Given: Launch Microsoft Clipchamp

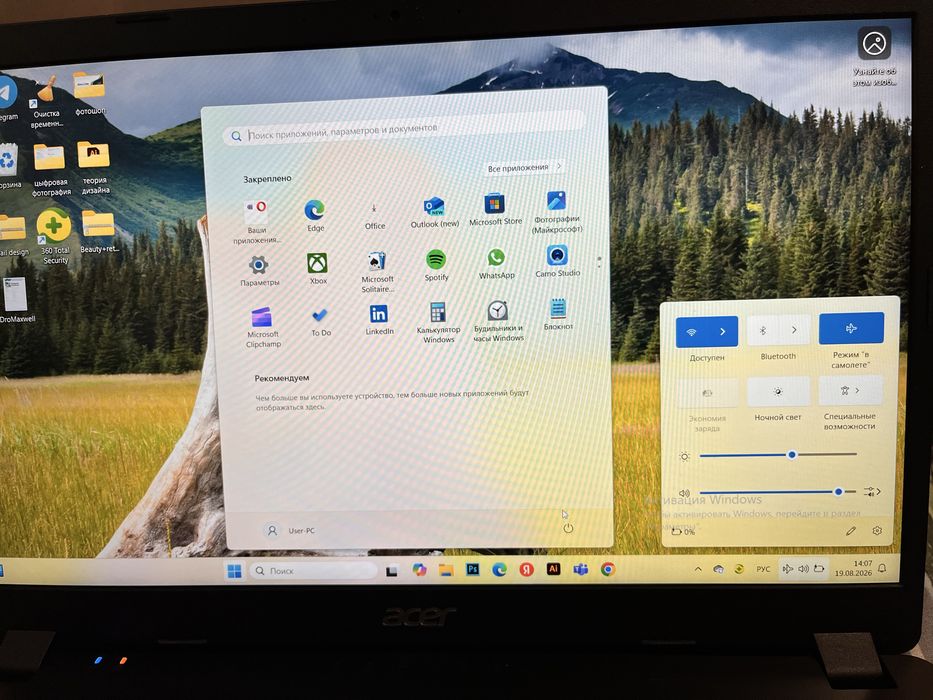Looking at the screenshot, I should point(262,327).
